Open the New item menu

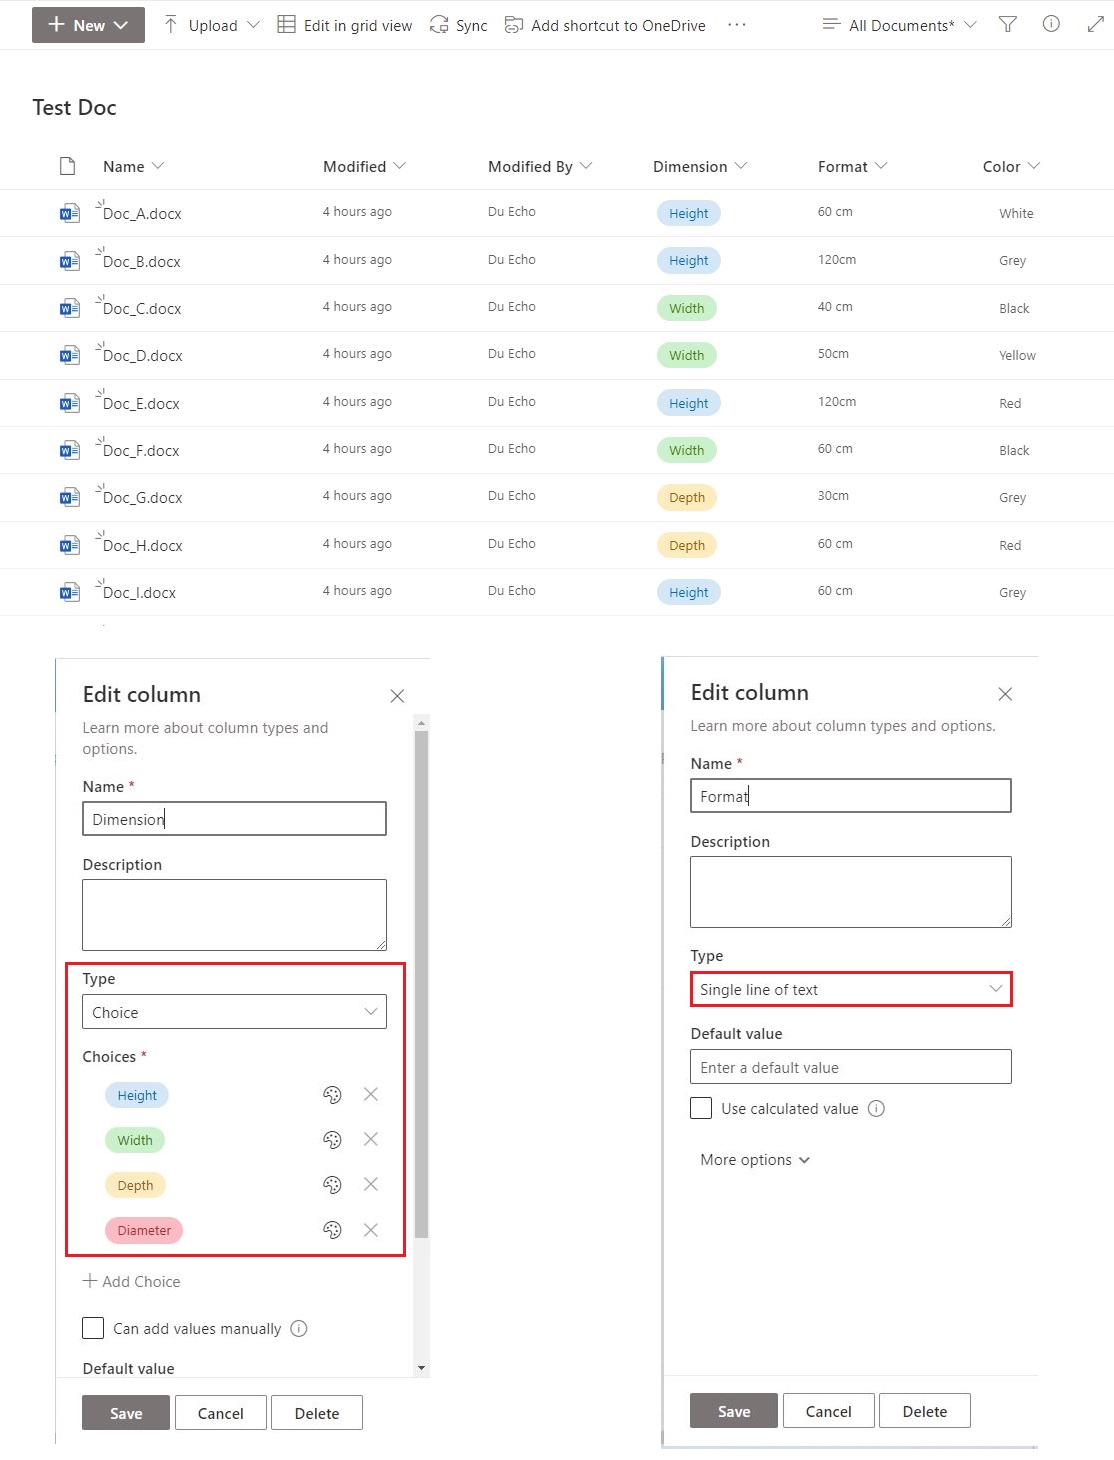[x=87, y=25]
